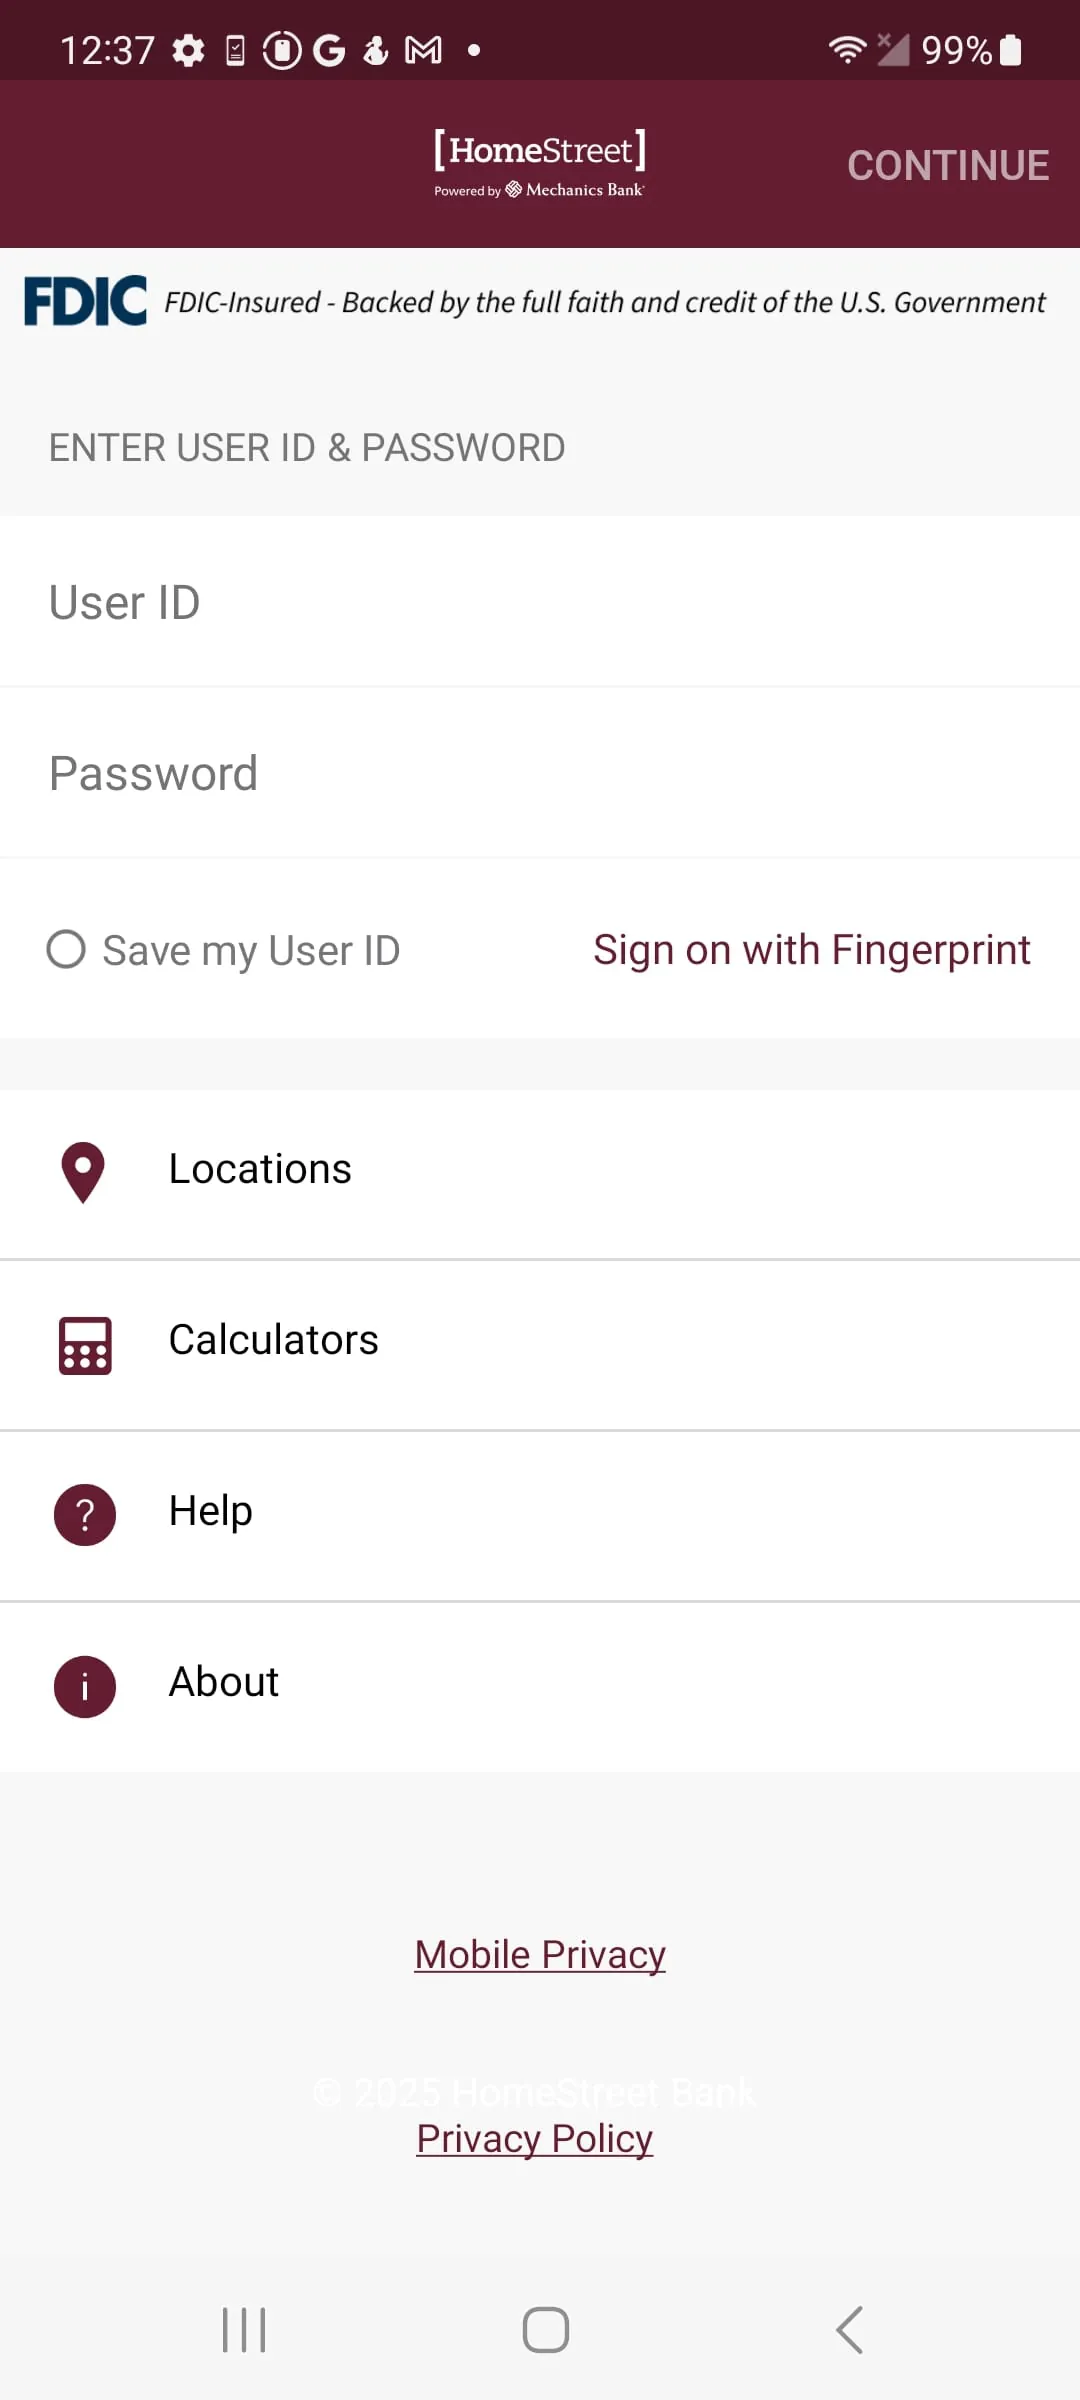
Task: Open the About menu item
Action: click(x=224, y=1682)
